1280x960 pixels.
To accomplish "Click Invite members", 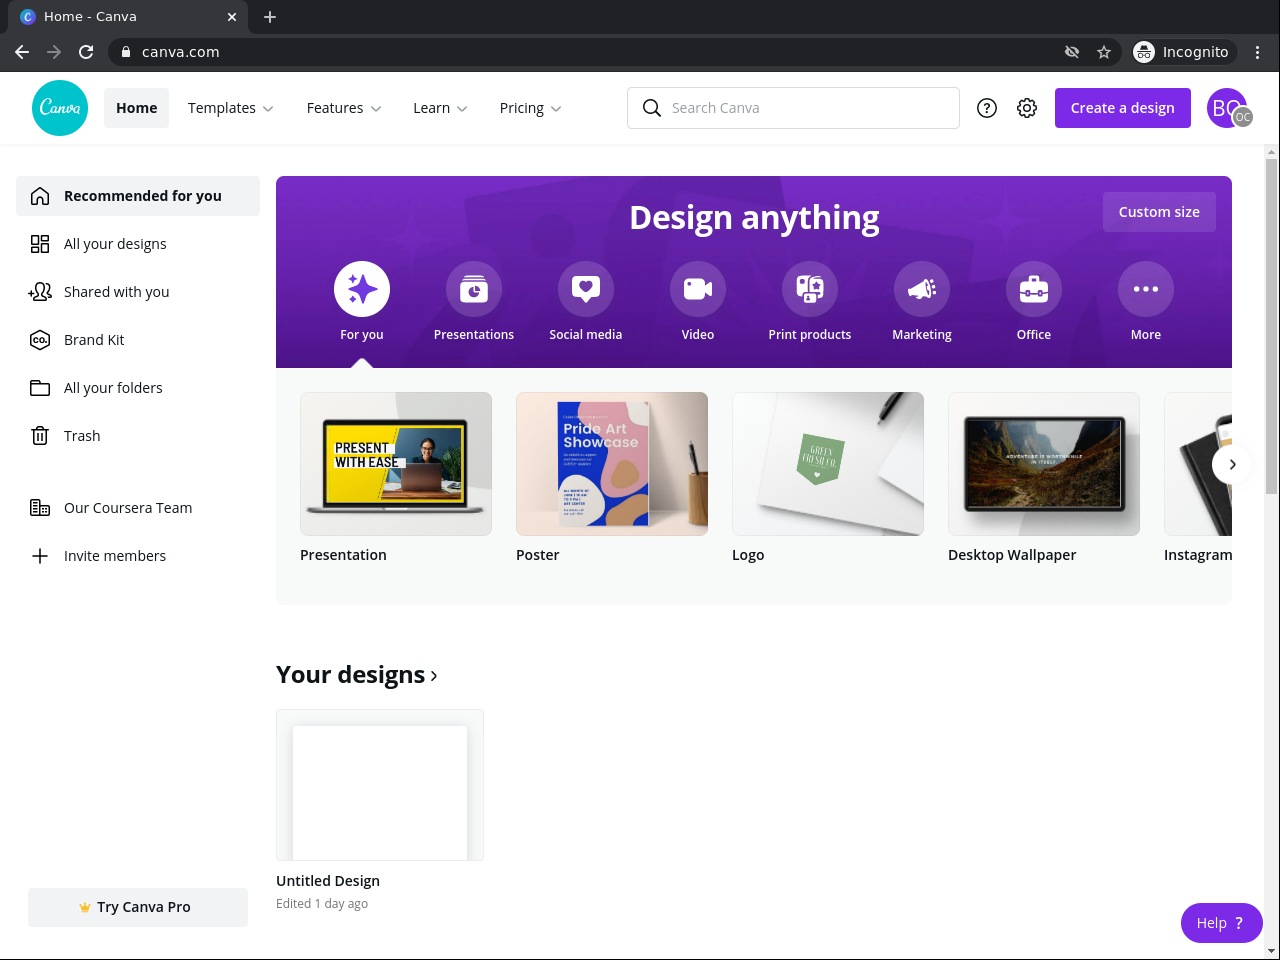I will pyautogui.click(x=138, y=556).
